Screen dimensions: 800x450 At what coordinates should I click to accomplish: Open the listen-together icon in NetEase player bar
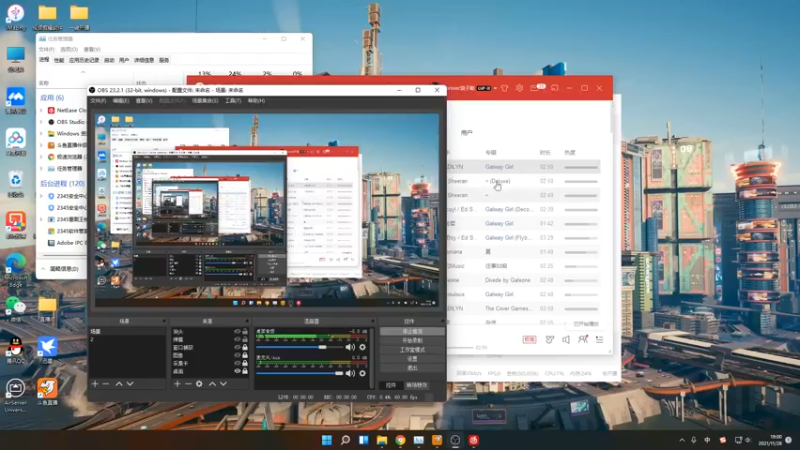tap(583, 339)
